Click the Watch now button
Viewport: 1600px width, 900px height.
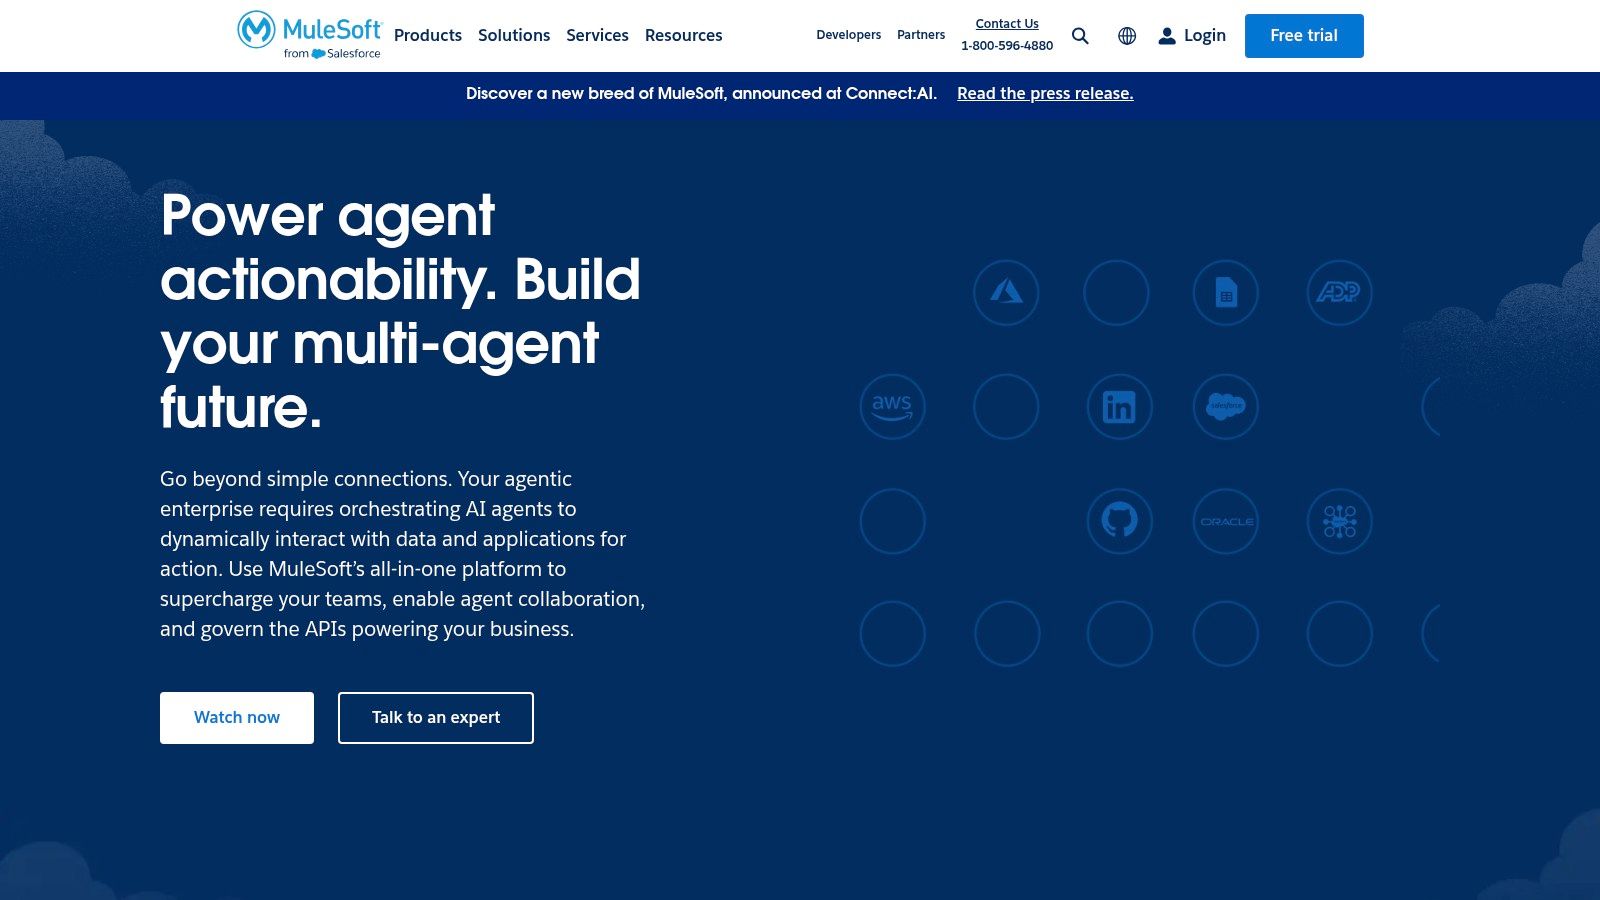coord(237,718)
